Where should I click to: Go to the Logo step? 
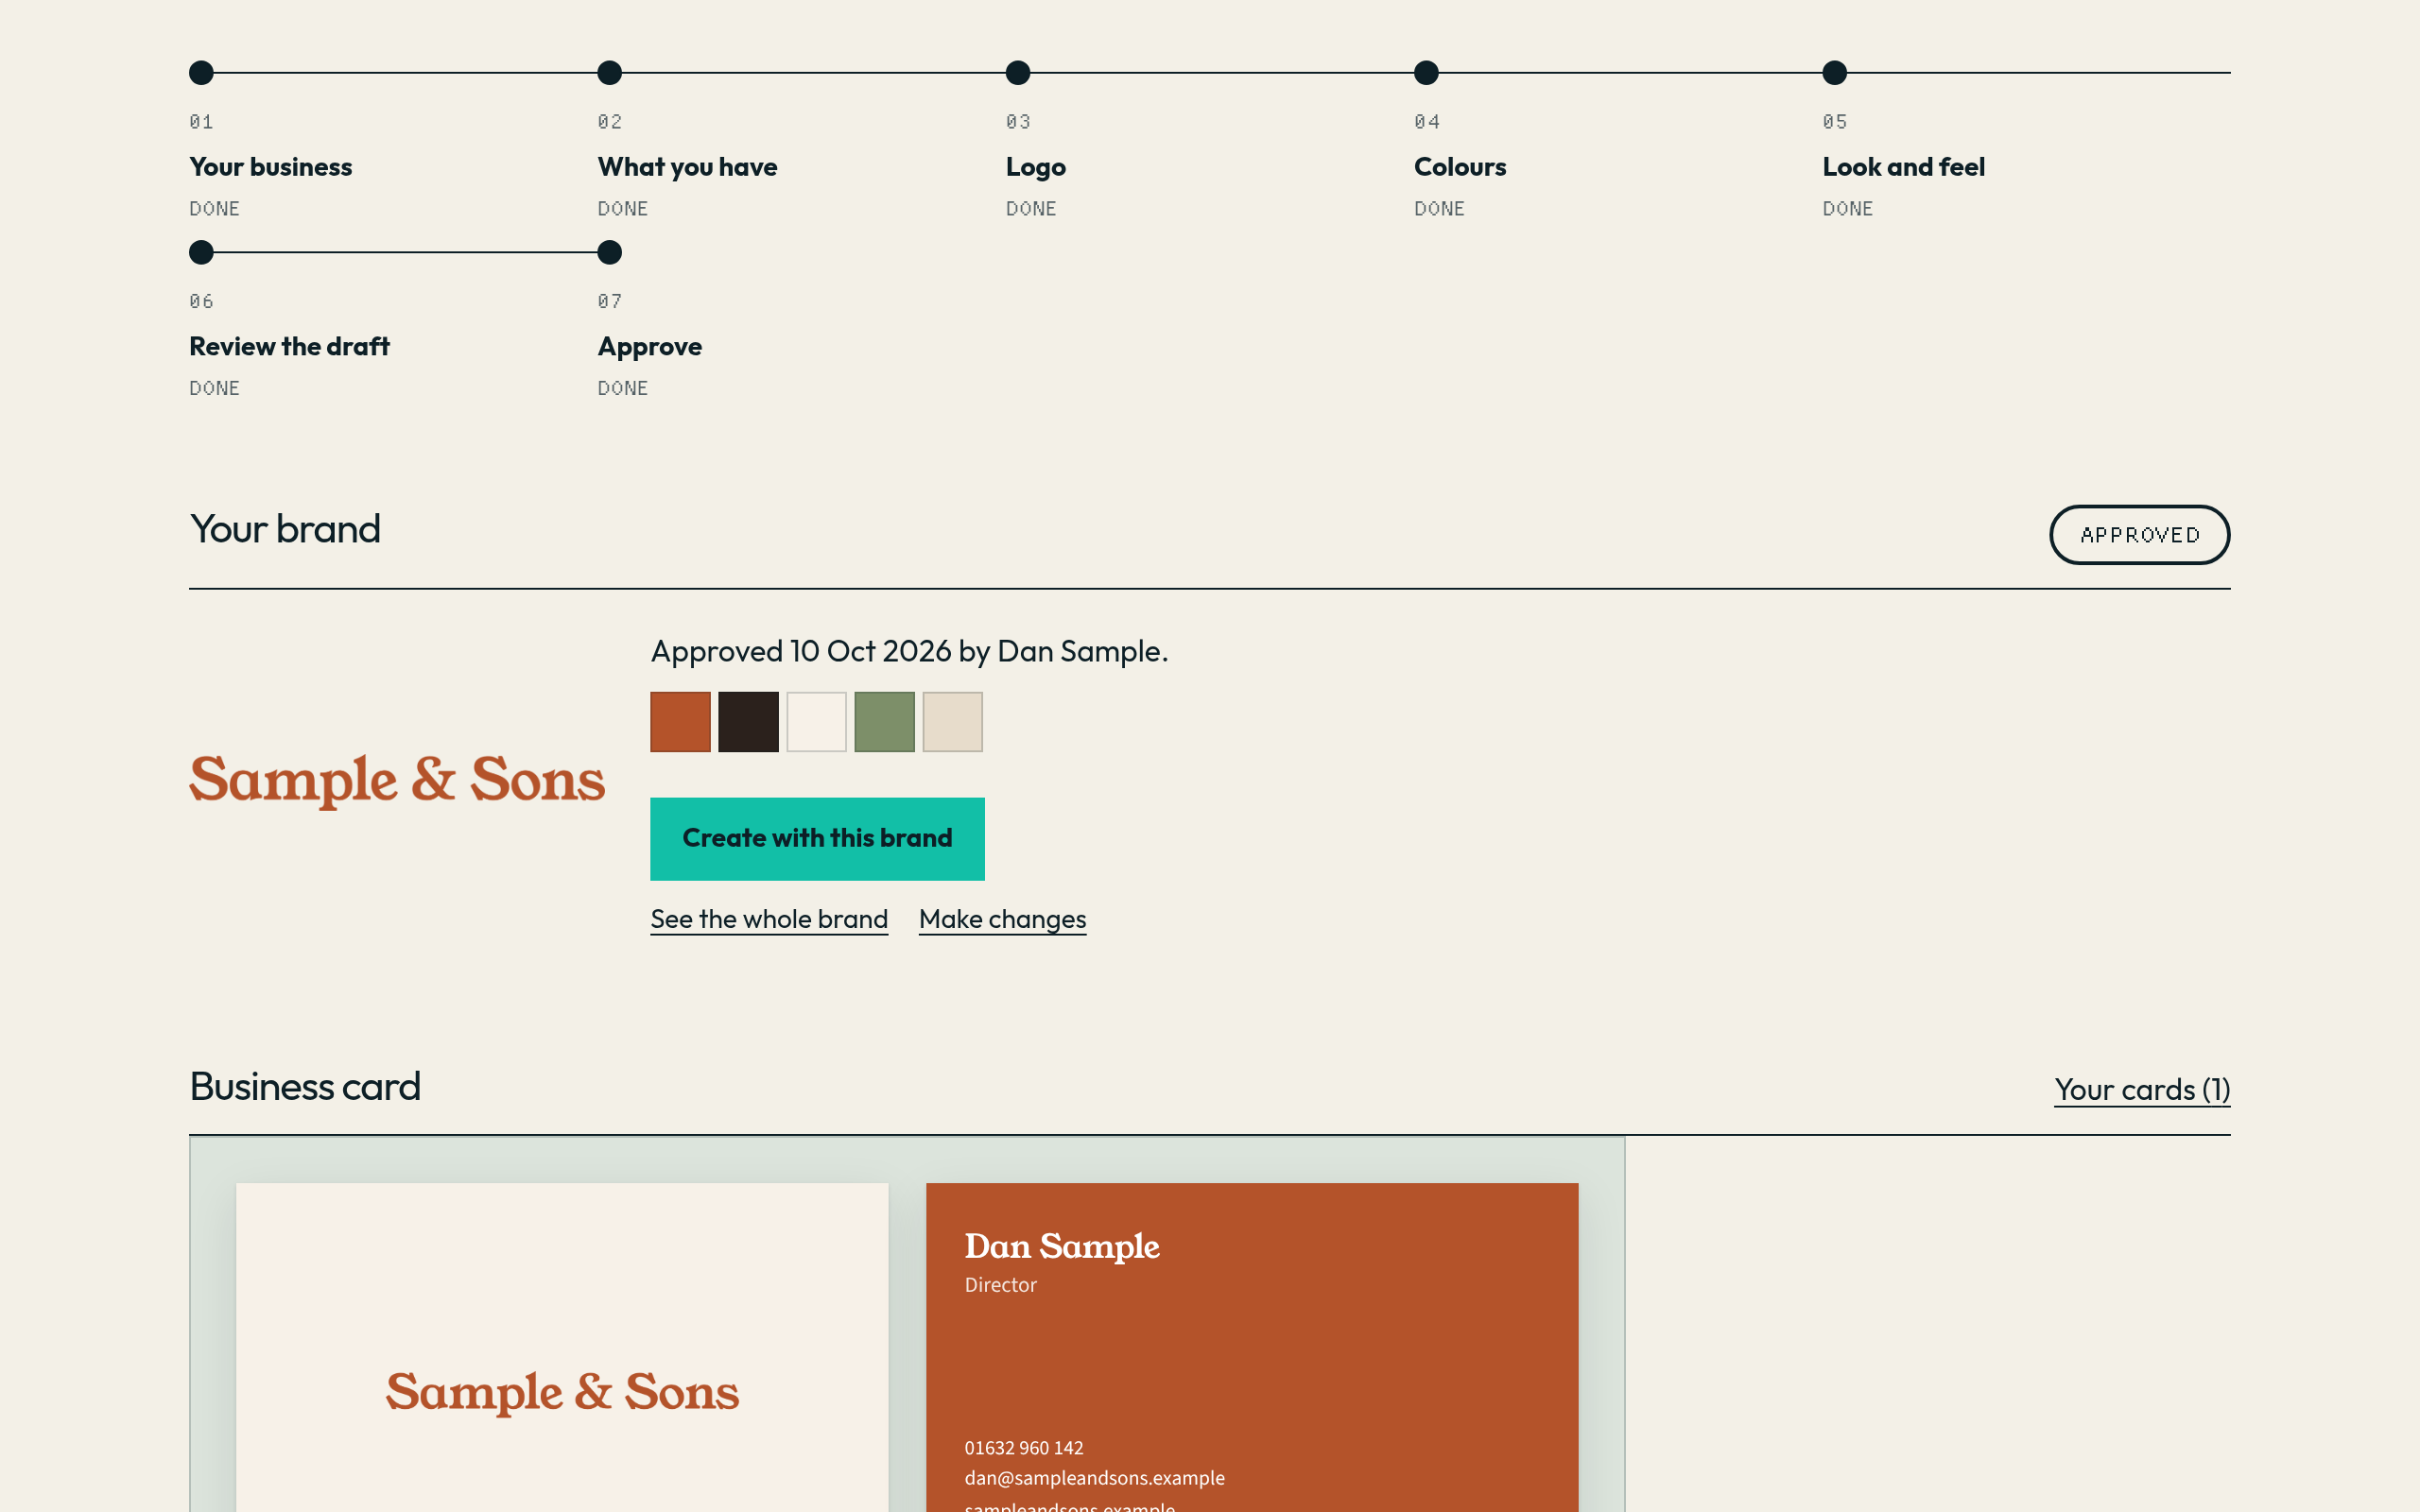(1035, 167)
